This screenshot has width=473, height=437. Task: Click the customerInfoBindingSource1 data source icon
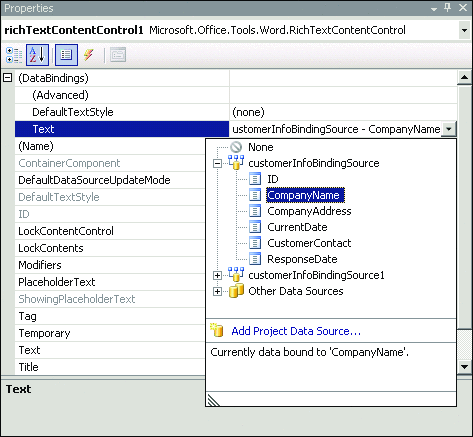click(x=236, y=275)
